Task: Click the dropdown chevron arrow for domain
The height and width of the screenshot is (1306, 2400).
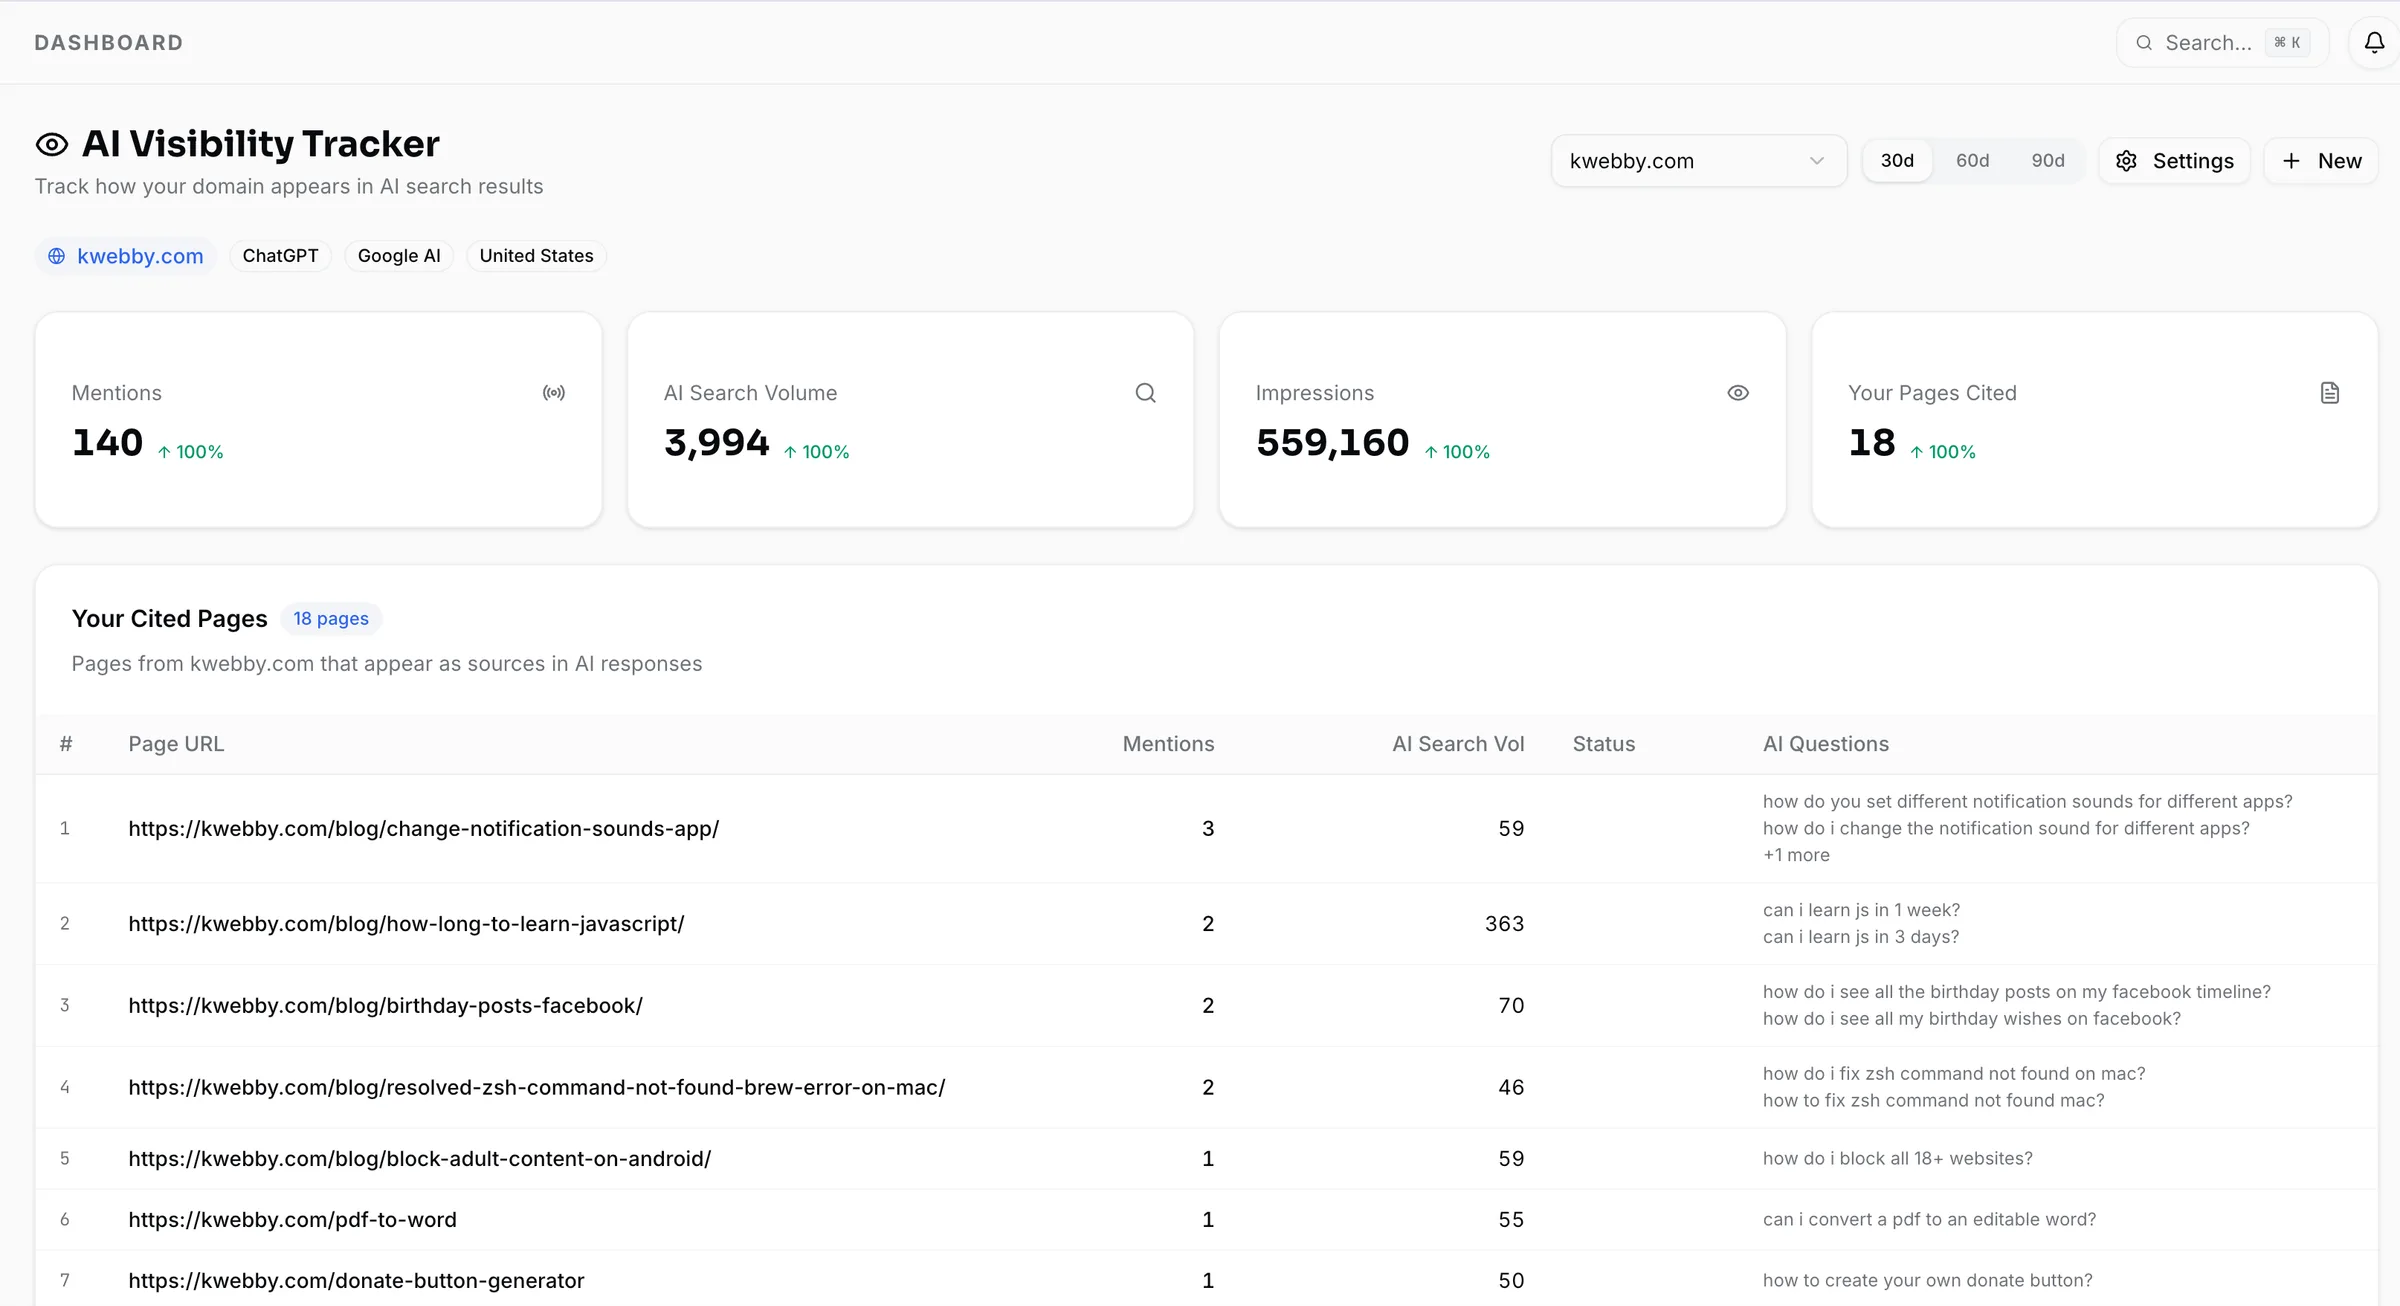Action: pyautogui.click(x=1817, y=161)
